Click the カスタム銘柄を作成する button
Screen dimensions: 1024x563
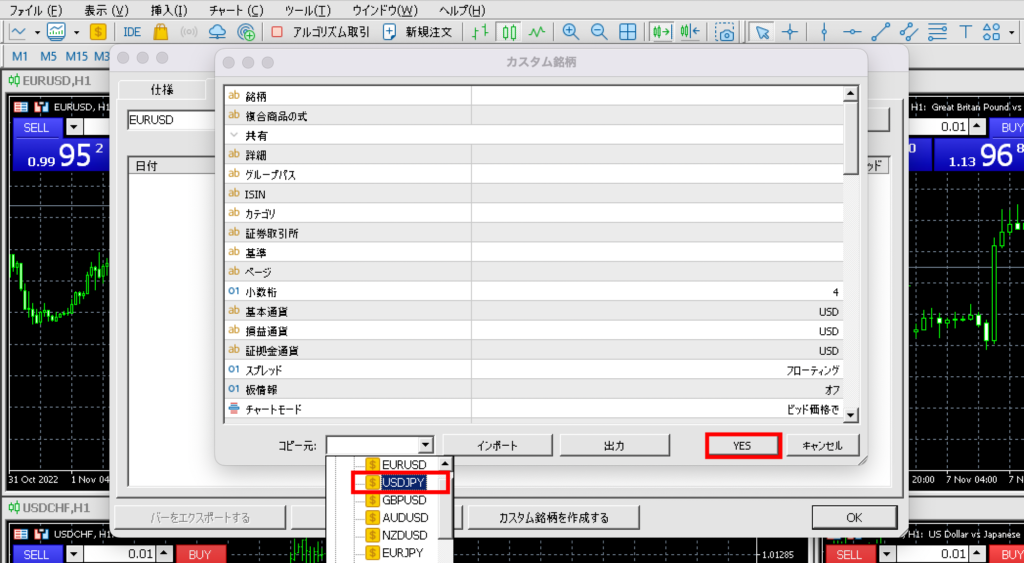(x=554, y=518)
